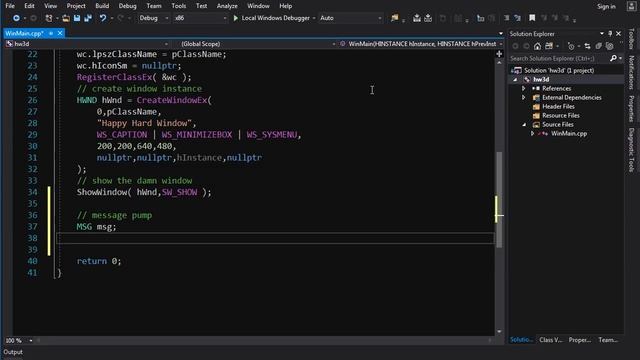640x360 pixels.
Task: Pin the Solution Explorer auto-hide icon
Action: [x=610, y=33]
